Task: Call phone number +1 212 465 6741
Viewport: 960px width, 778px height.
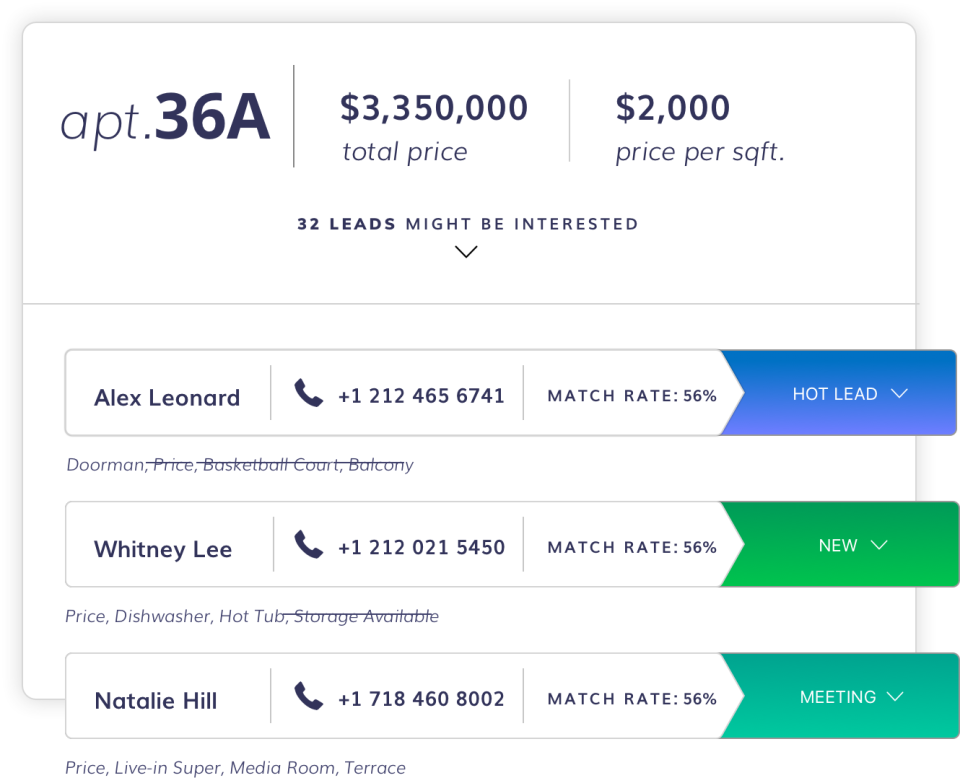Action: pos(421,396)
